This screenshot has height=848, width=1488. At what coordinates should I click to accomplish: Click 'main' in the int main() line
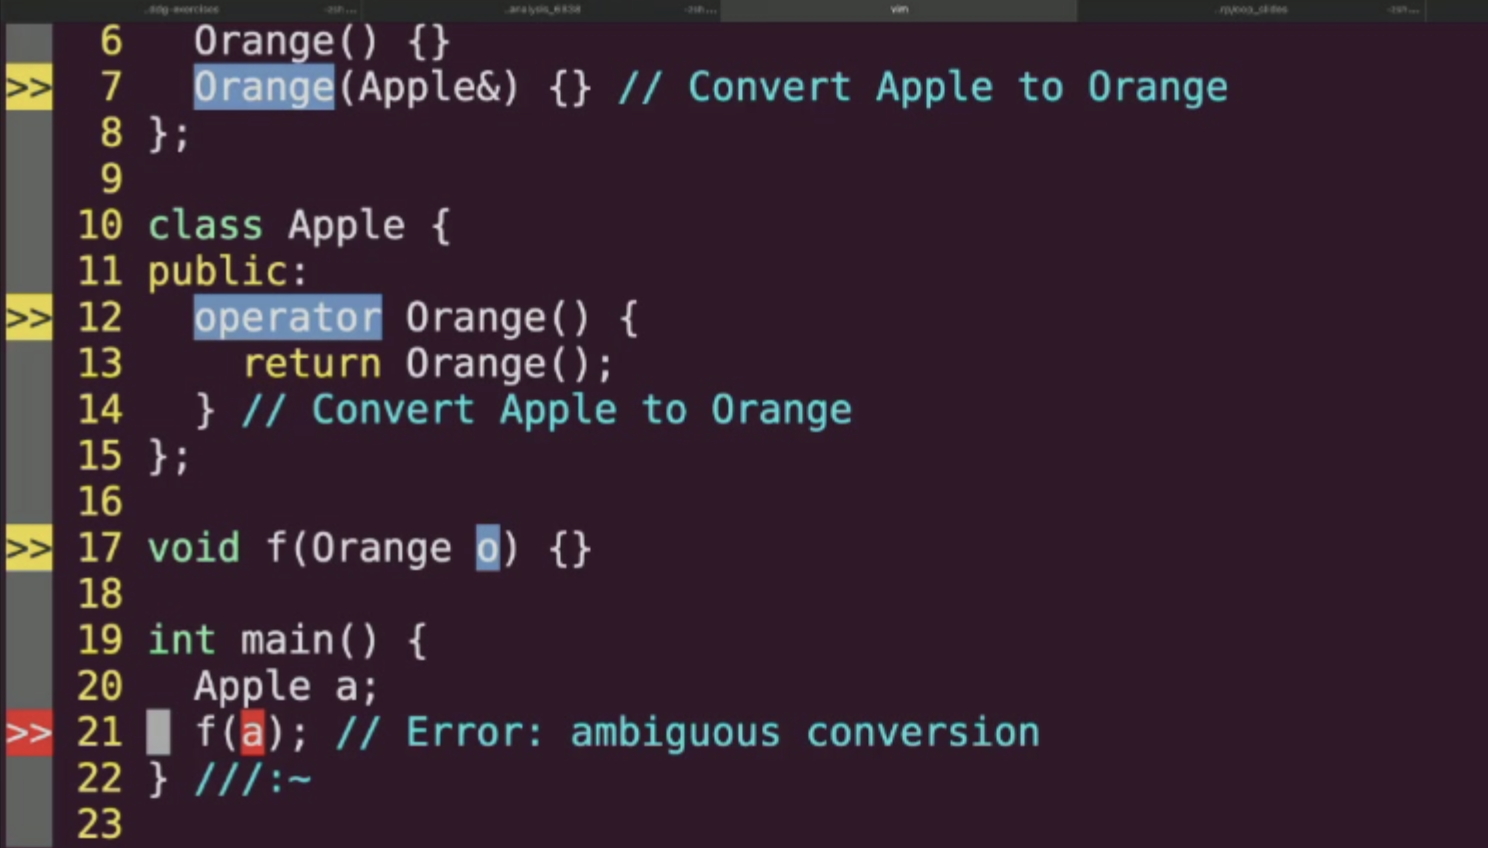[x=287, y=640]
